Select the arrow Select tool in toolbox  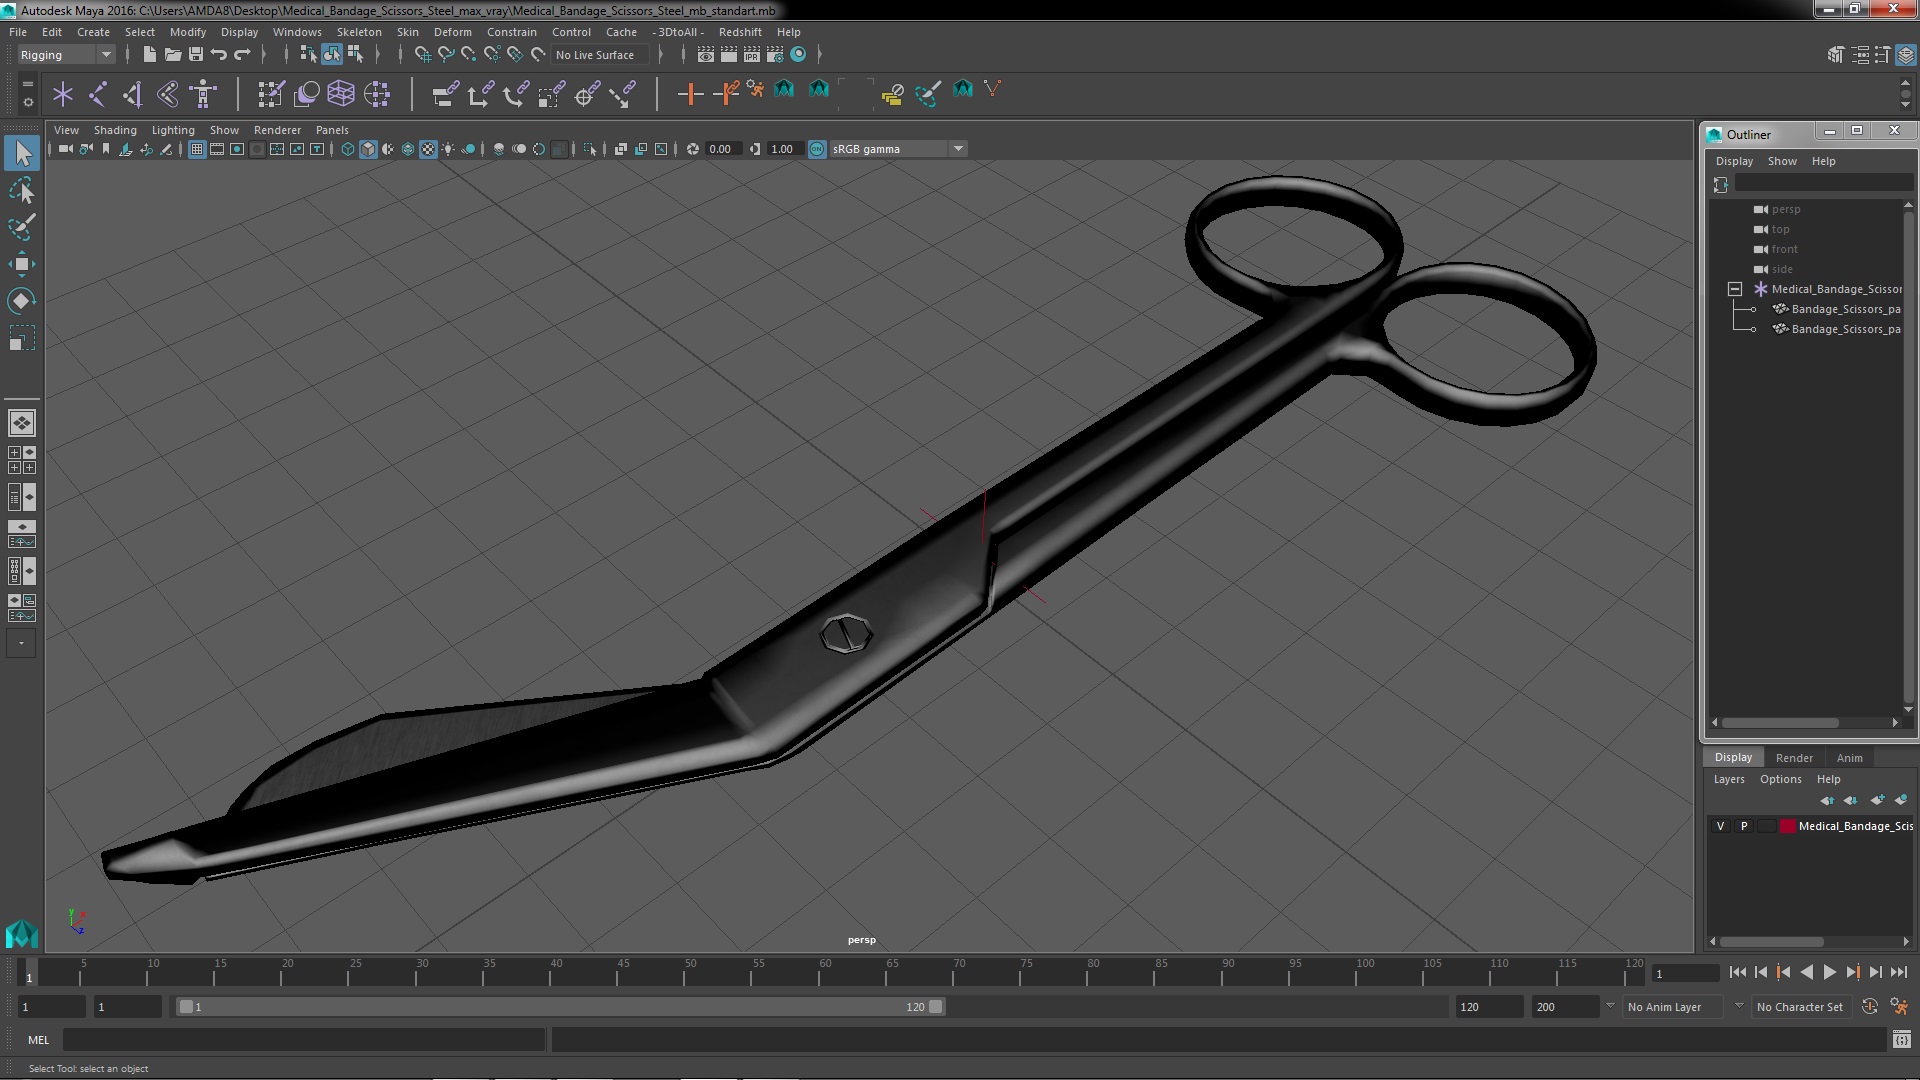22,153
